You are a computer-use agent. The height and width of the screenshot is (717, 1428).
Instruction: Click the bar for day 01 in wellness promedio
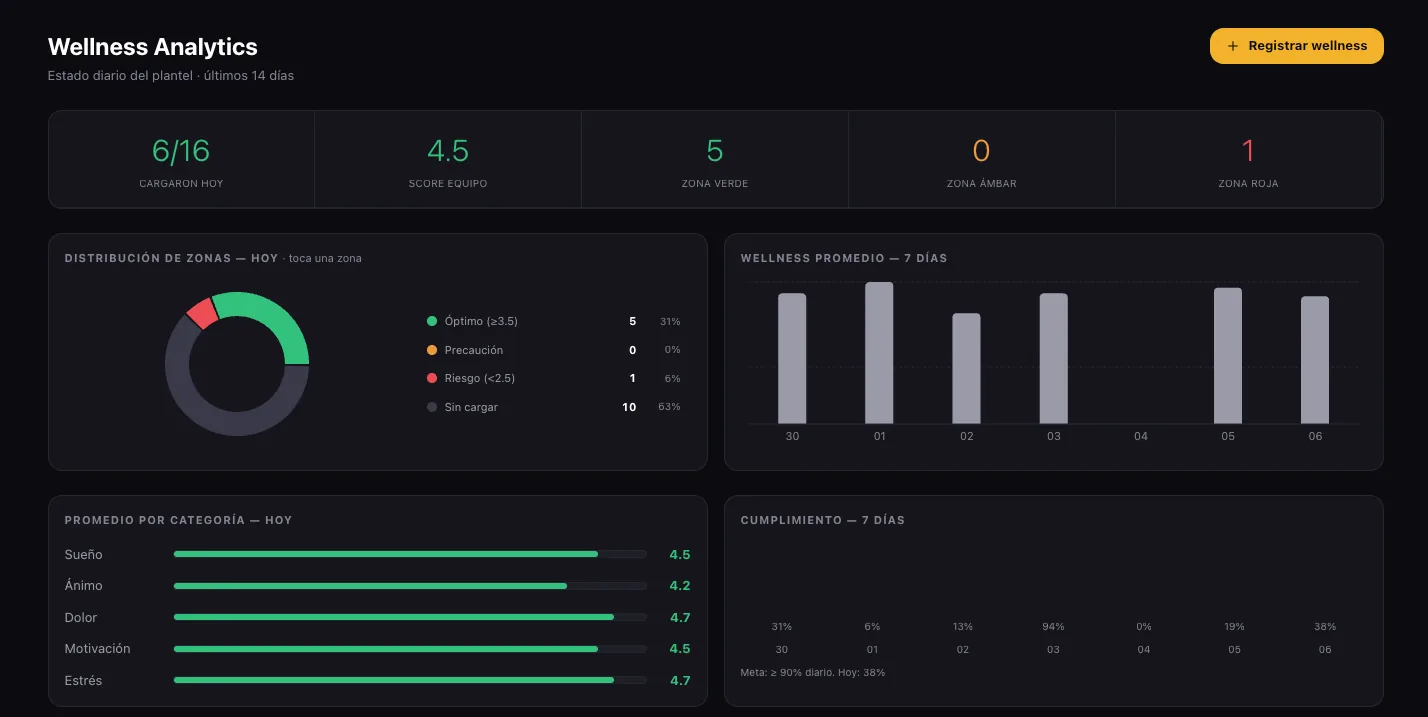[879, 353]
